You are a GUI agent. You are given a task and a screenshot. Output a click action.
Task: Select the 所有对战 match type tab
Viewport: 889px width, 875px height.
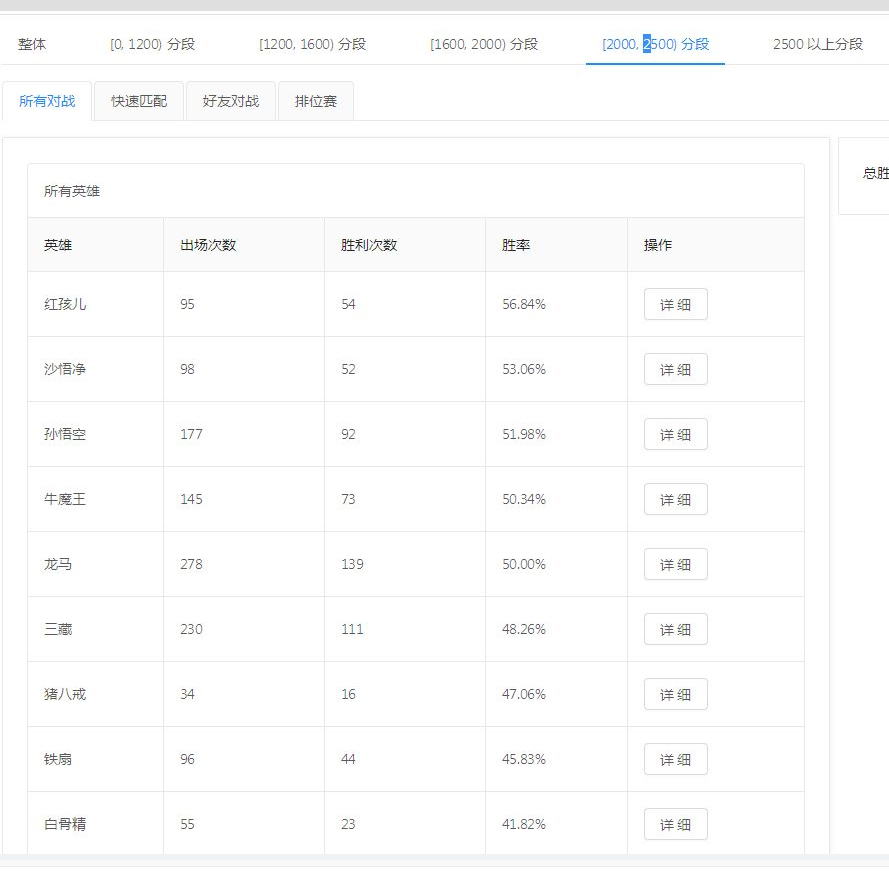click(x=47, y=101)
